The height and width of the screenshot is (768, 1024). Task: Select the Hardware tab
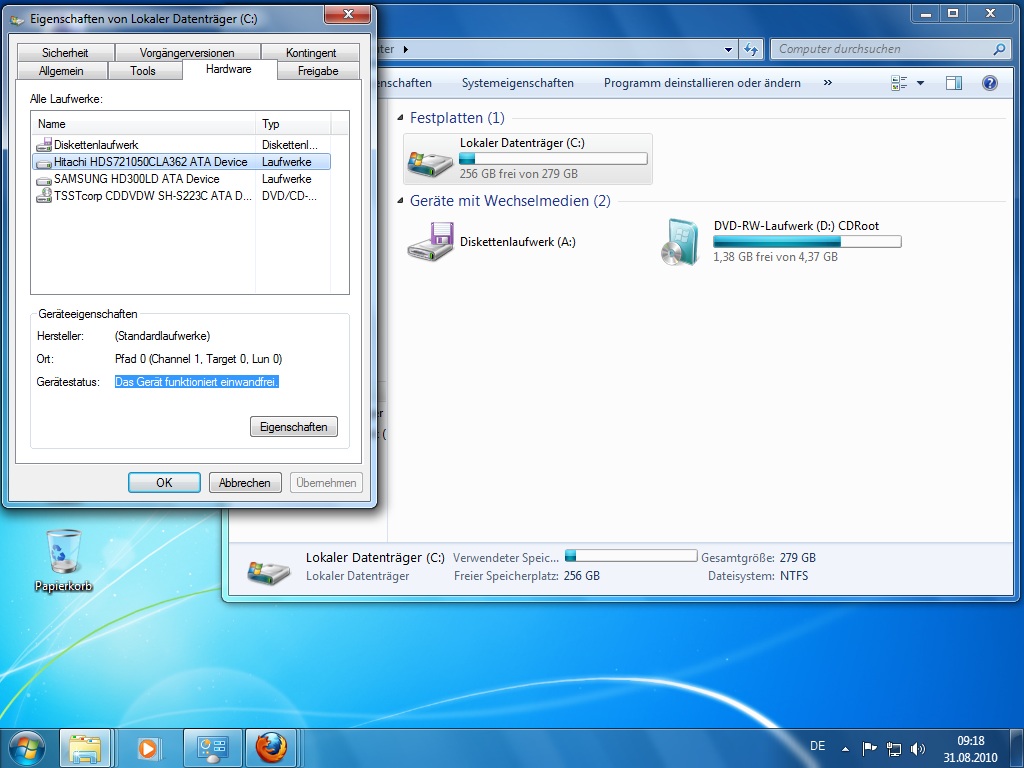point(229,69)
